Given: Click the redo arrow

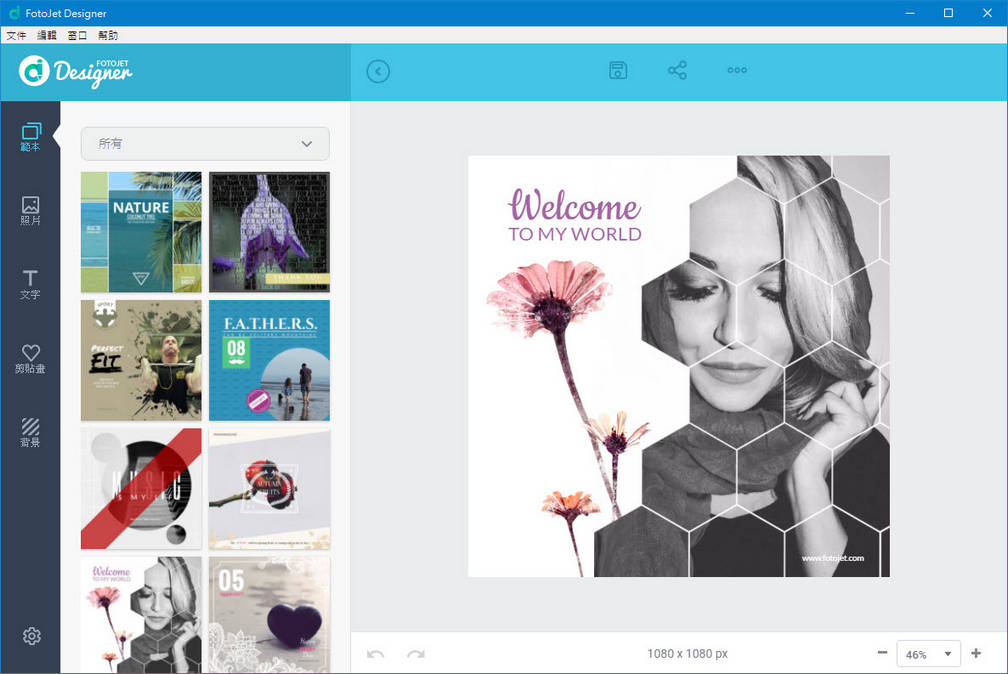Looking at the screenshot, I should [x=415, y=654].
